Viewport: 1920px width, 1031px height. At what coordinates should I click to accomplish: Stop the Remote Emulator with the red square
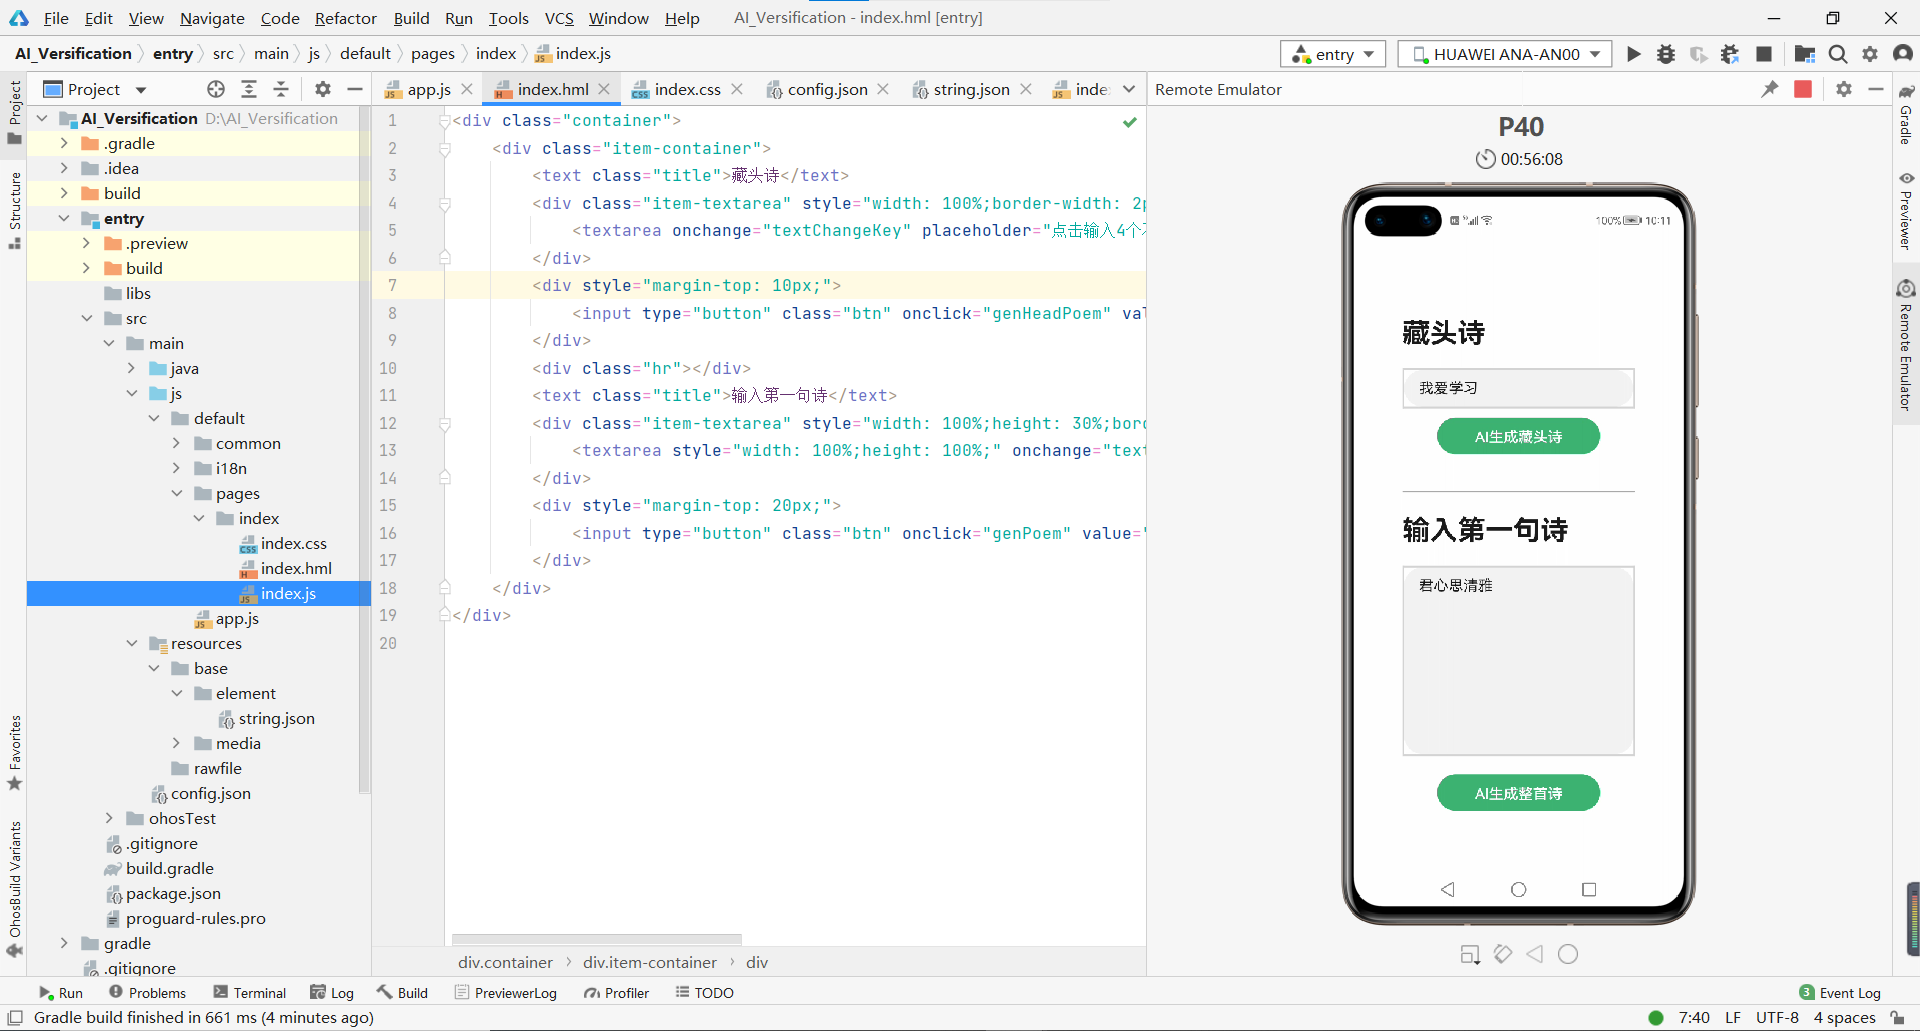[x=1803, y=89]
